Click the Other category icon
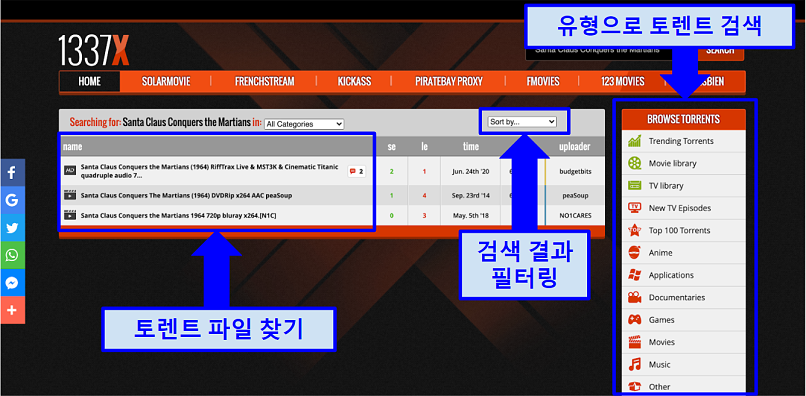This screenshot has height=396, width=806. pyautogui.click(x=634, y=386)
